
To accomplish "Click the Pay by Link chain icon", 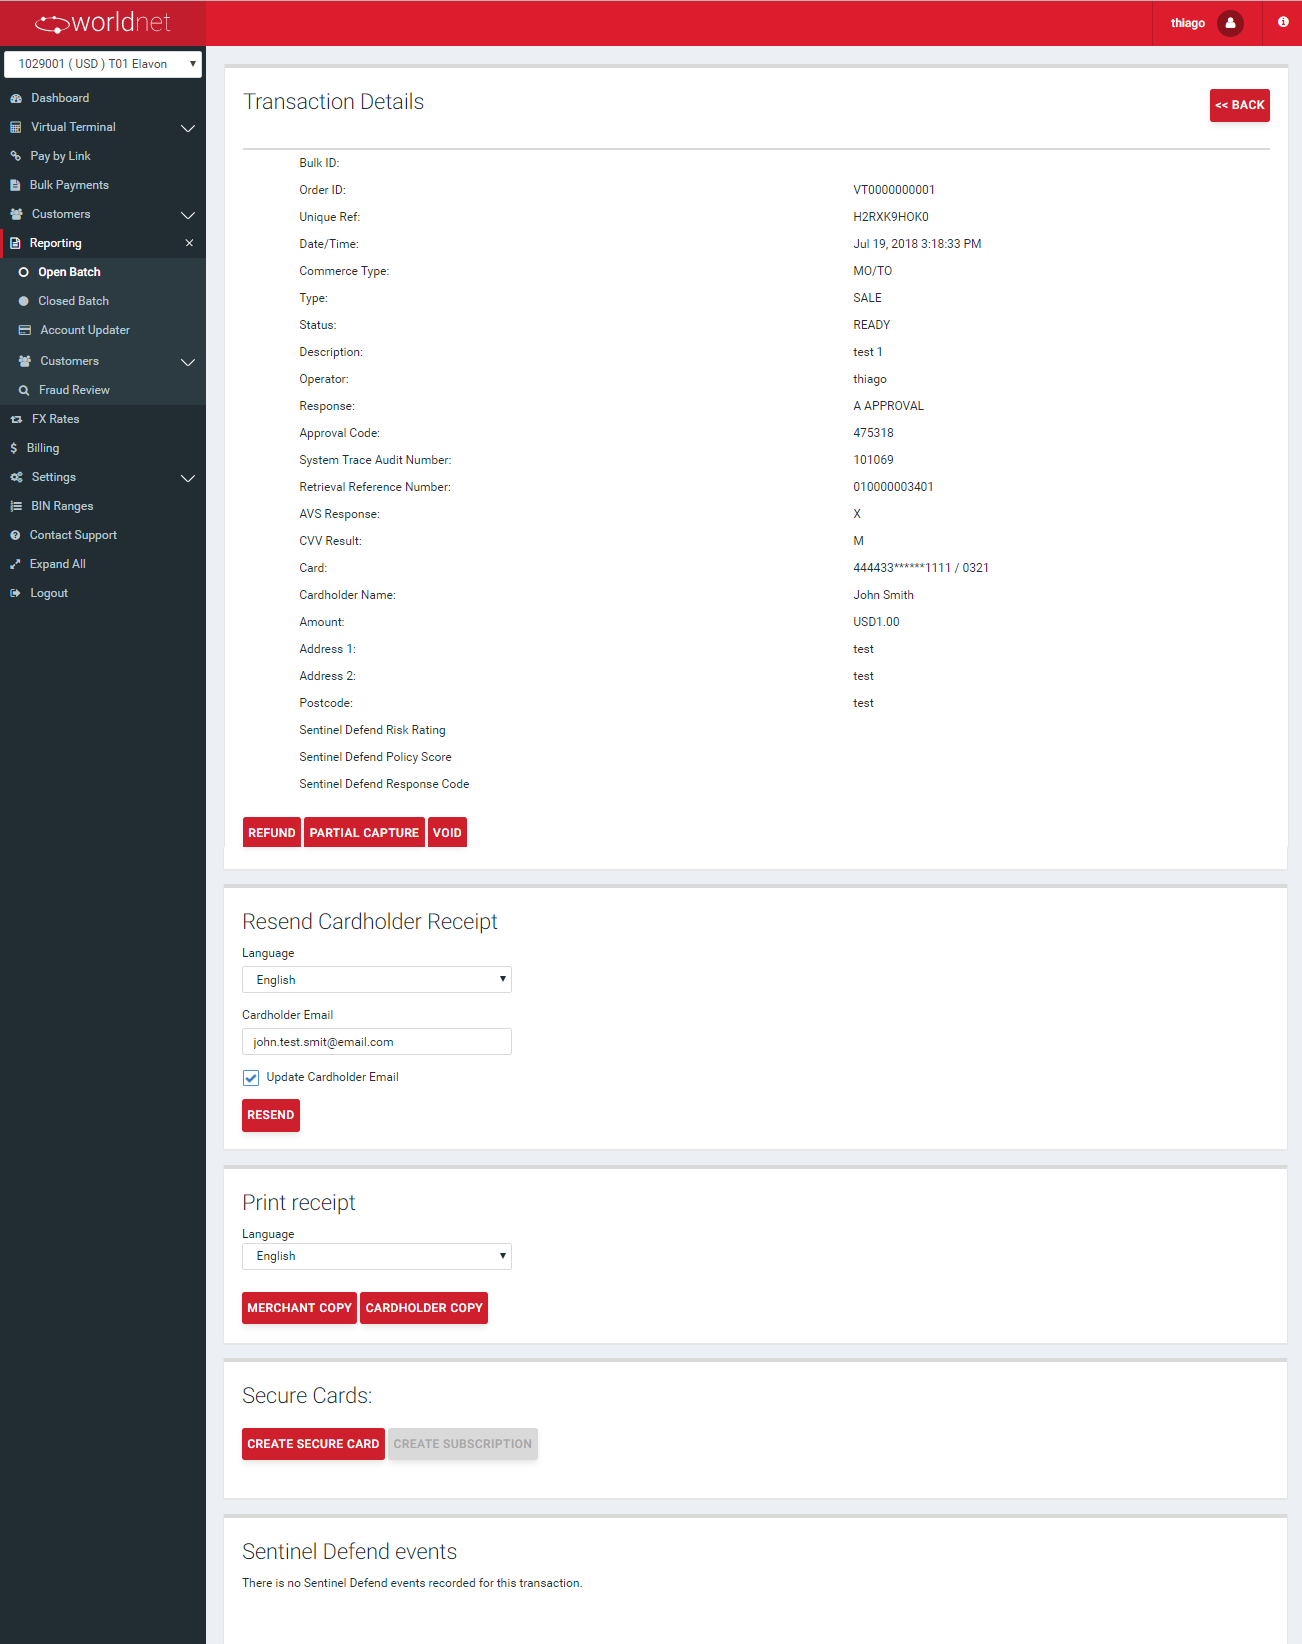I will pyautogui.click(x=16, y=156).
